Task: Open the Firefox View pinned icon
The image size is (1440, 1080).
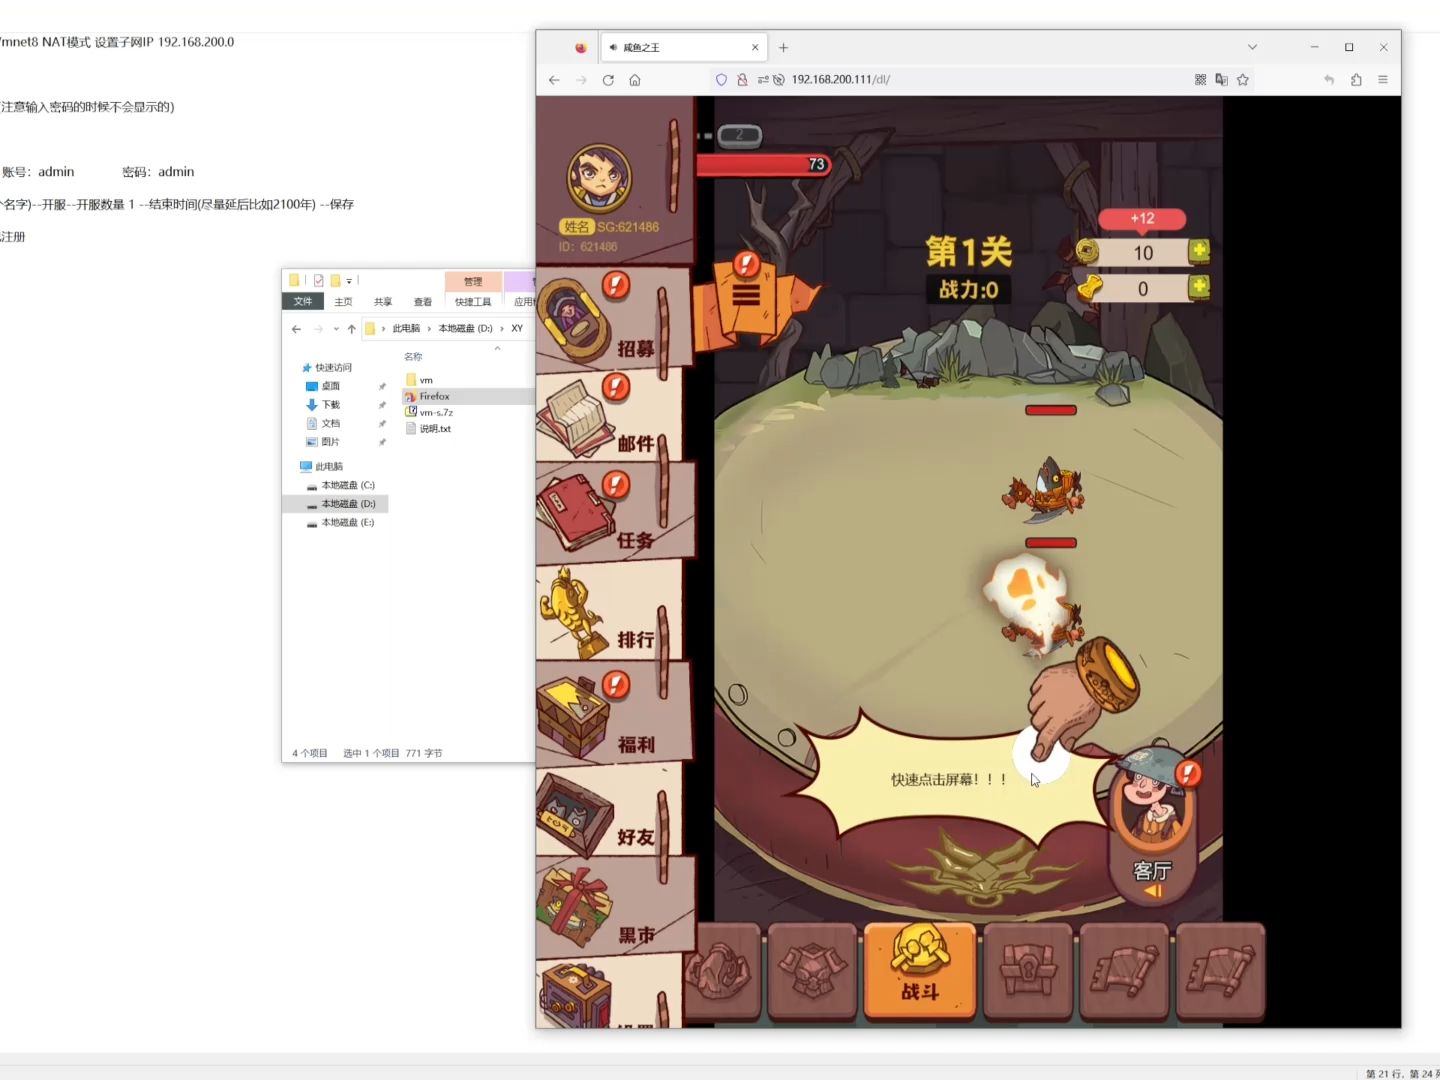Action: (x=580, y=47)
